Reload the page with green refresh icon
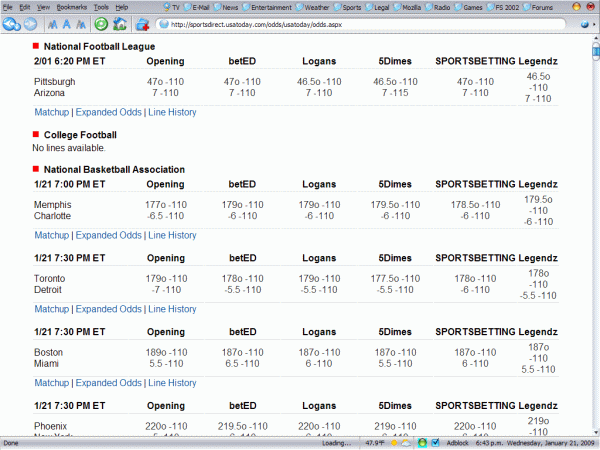 [101, 24]
